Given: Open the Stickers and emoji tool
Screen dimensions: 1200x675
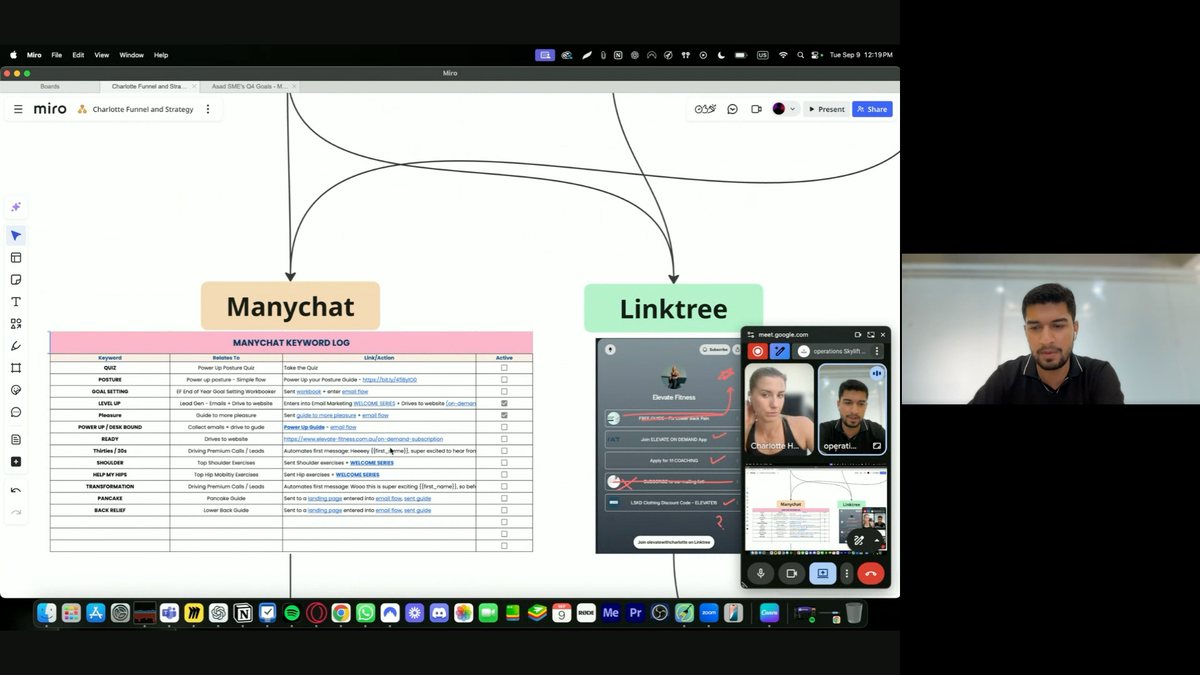Looking at the screenshot, I should coord(16,390).
